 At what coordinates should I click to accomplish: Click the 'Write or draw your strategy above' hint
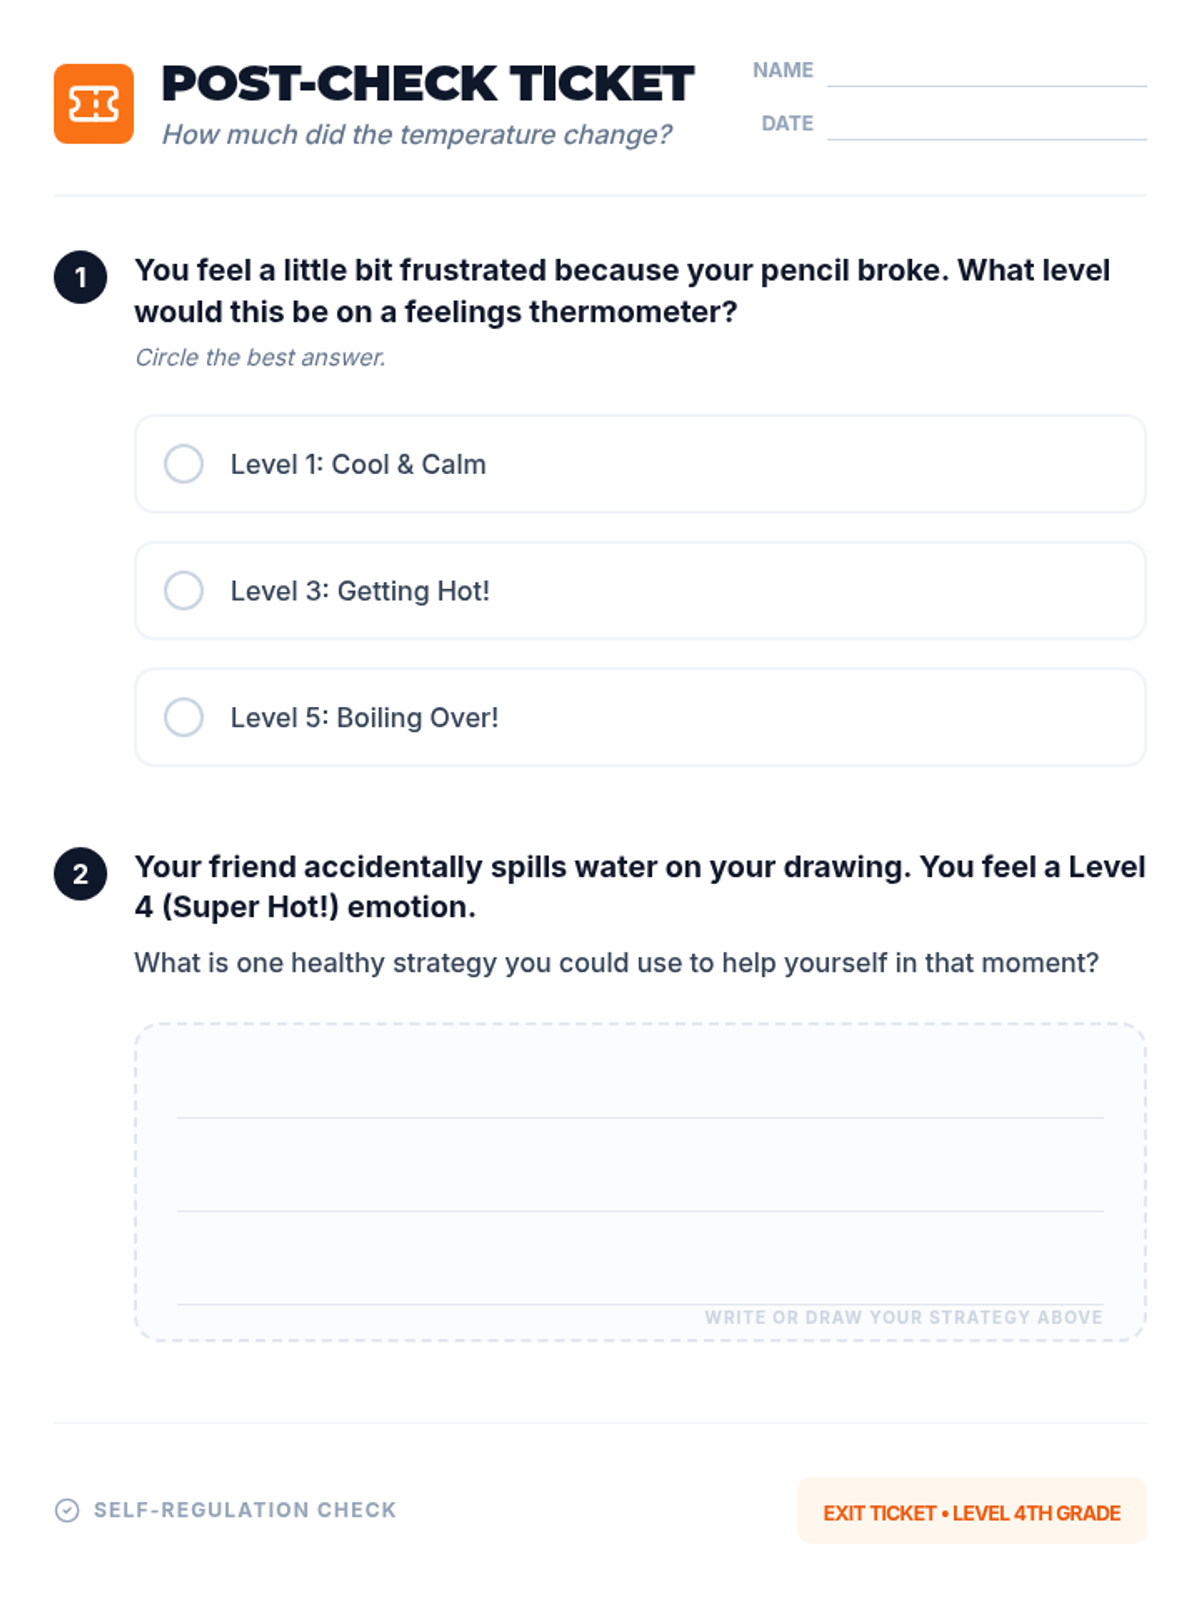pyautogui.click(x=904, y=1318)
